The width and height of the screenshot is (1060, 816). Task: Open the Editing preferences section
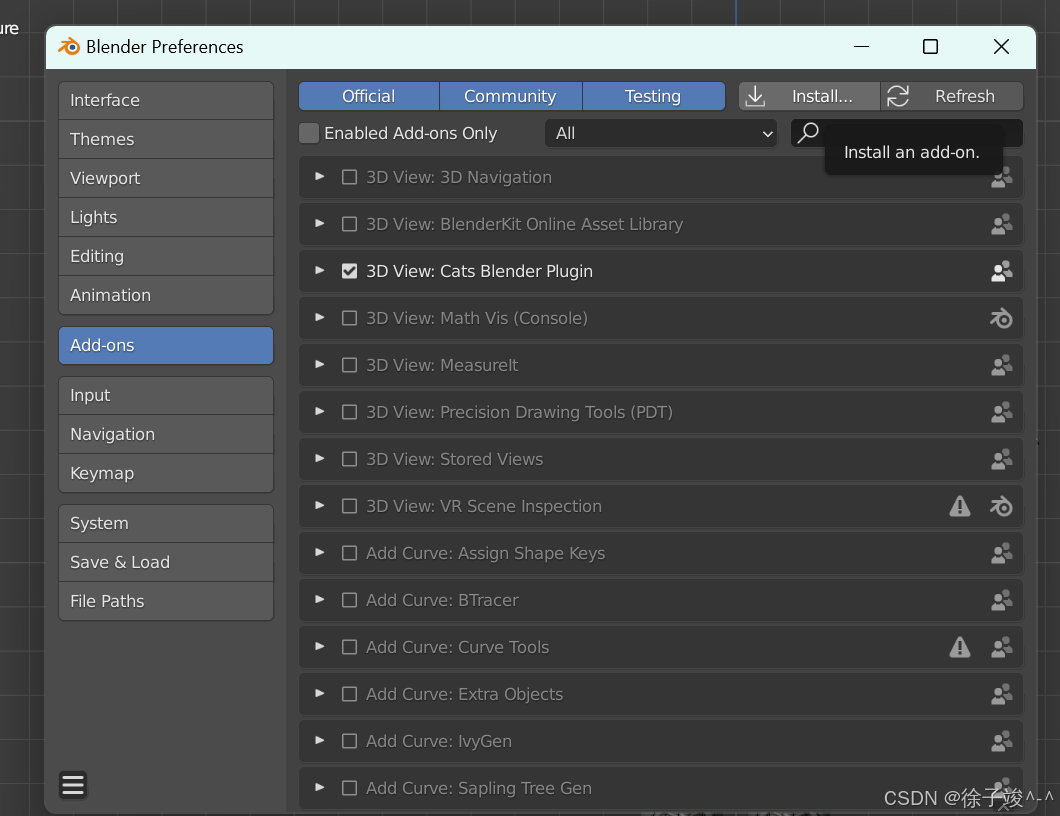coord(166,256)
